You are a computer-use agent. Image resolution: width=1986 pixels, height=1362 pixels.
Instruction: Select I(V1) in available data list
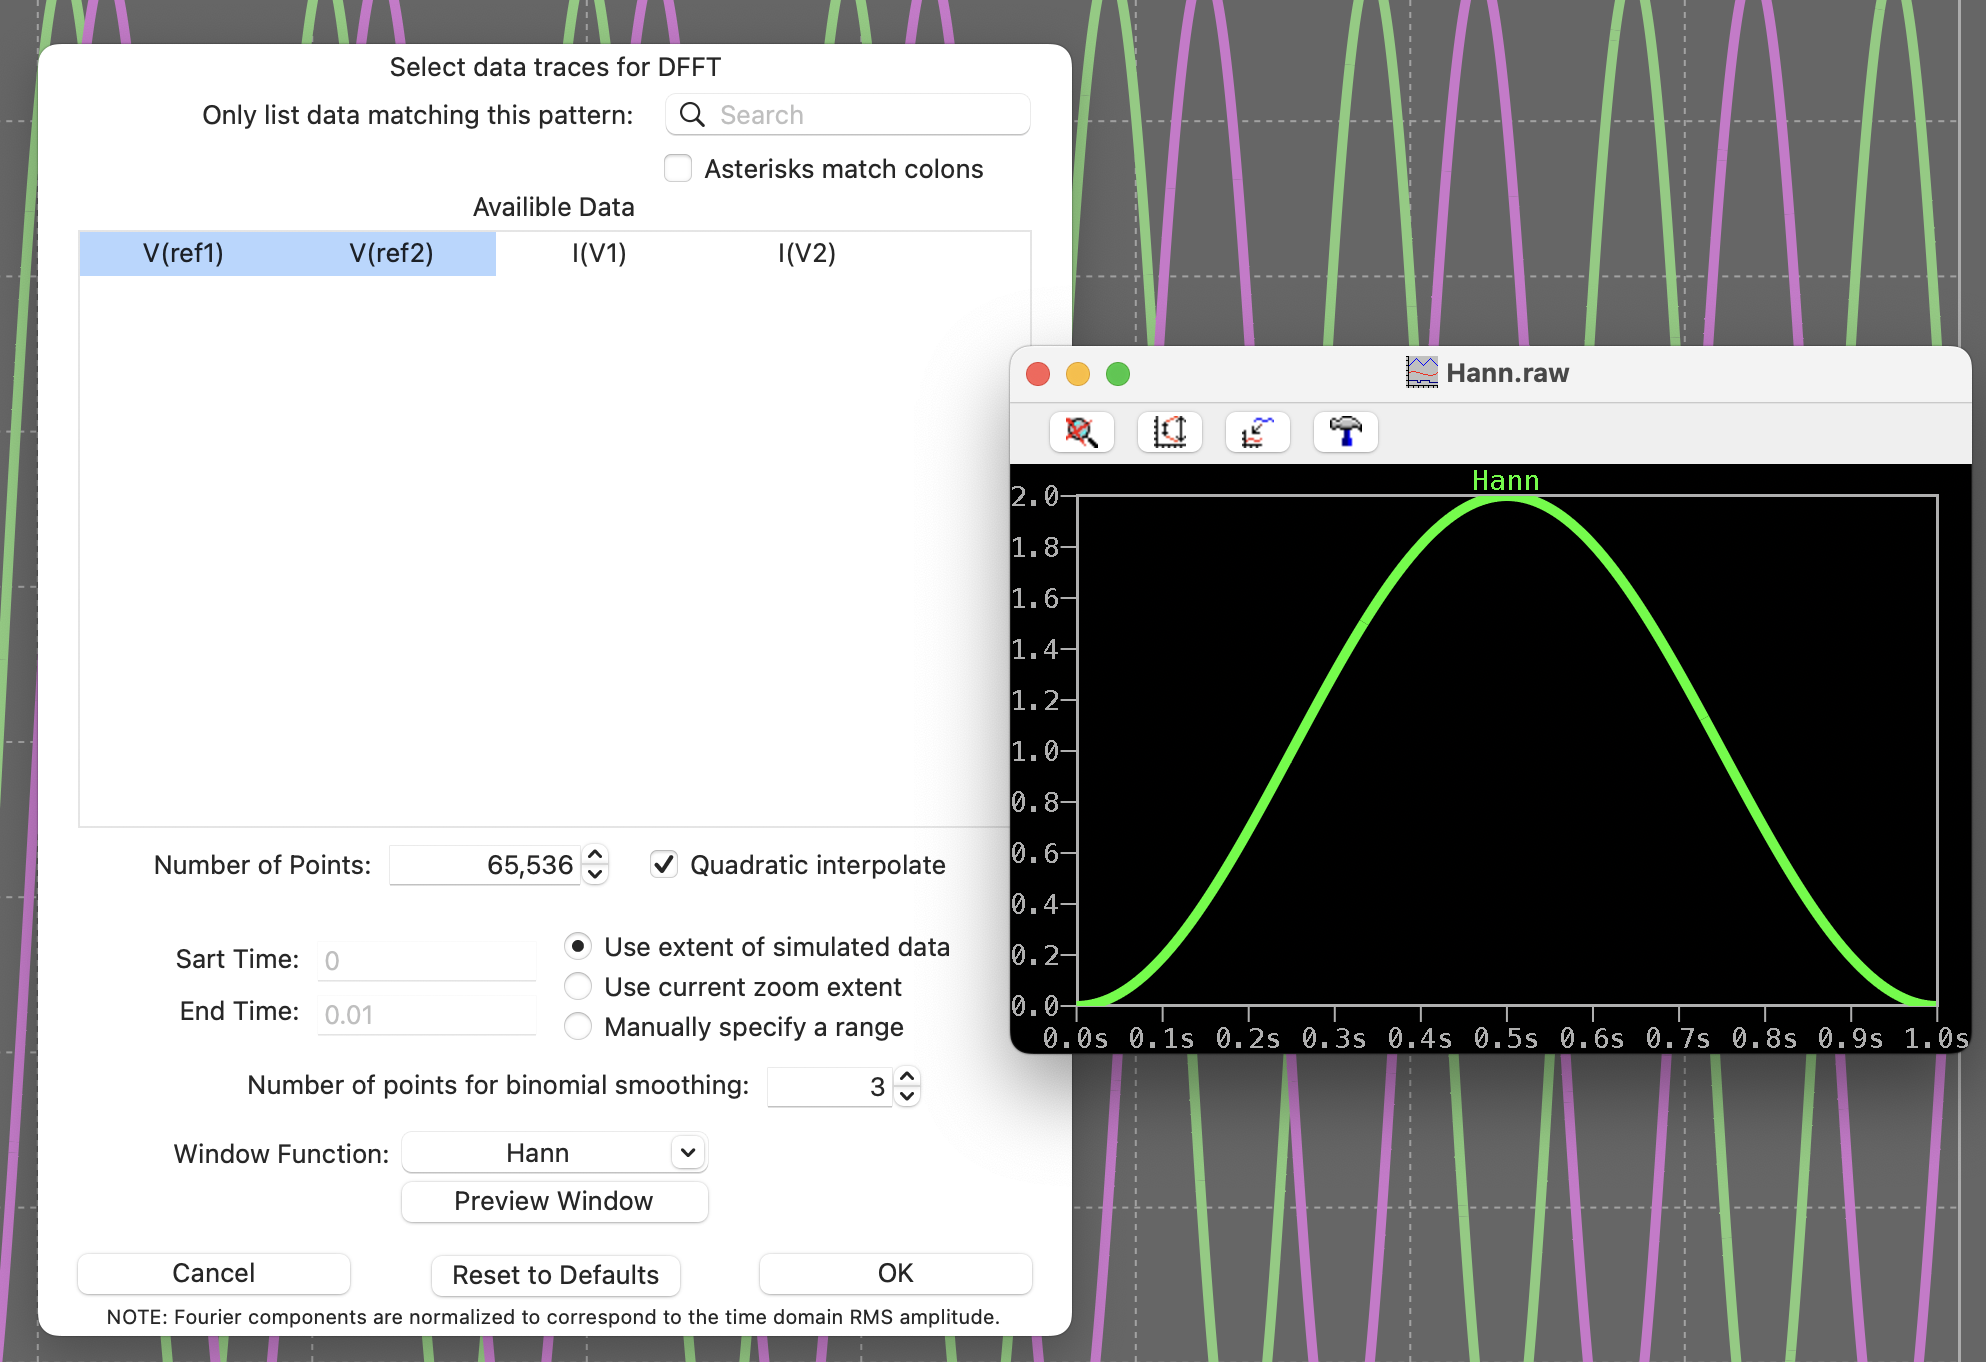[599, 254]
